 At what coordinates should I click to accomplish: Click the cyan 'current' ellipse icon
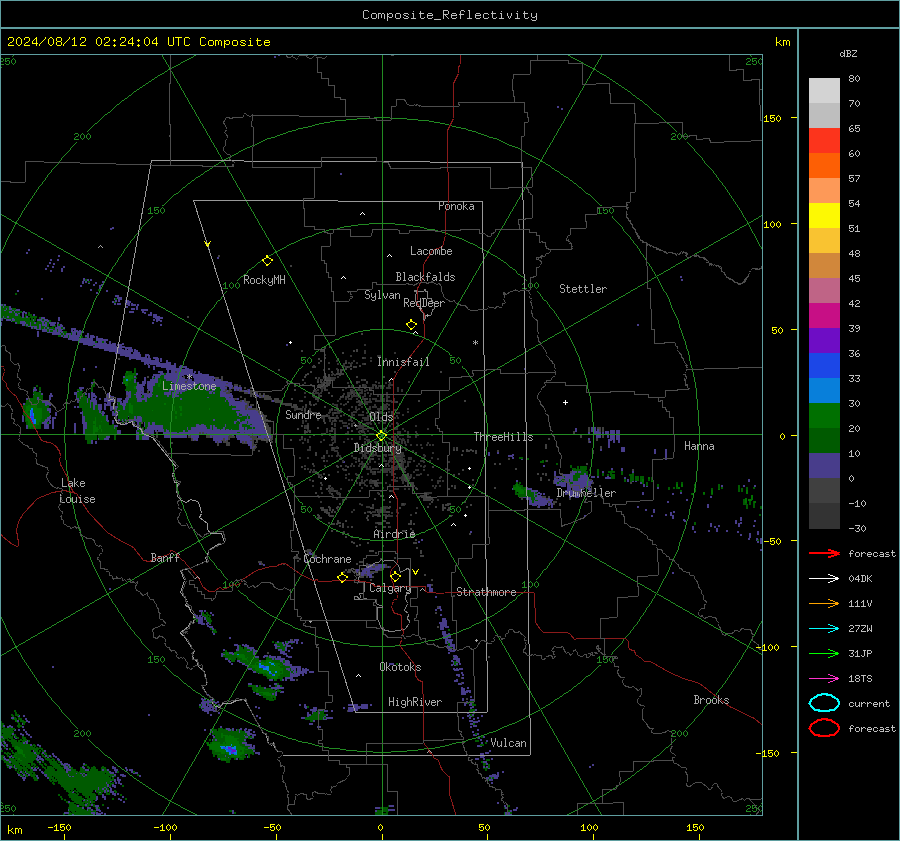(824, 703)
